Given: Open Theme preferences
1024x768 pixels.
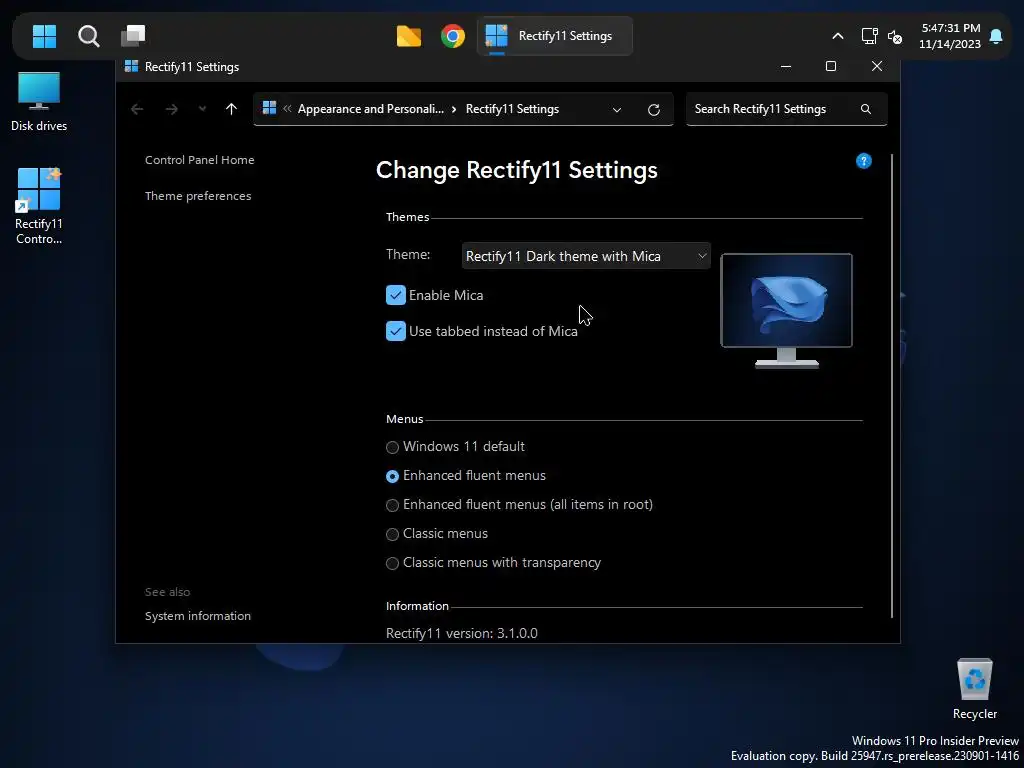Looking at the screenshot, I should coord(198,196).
